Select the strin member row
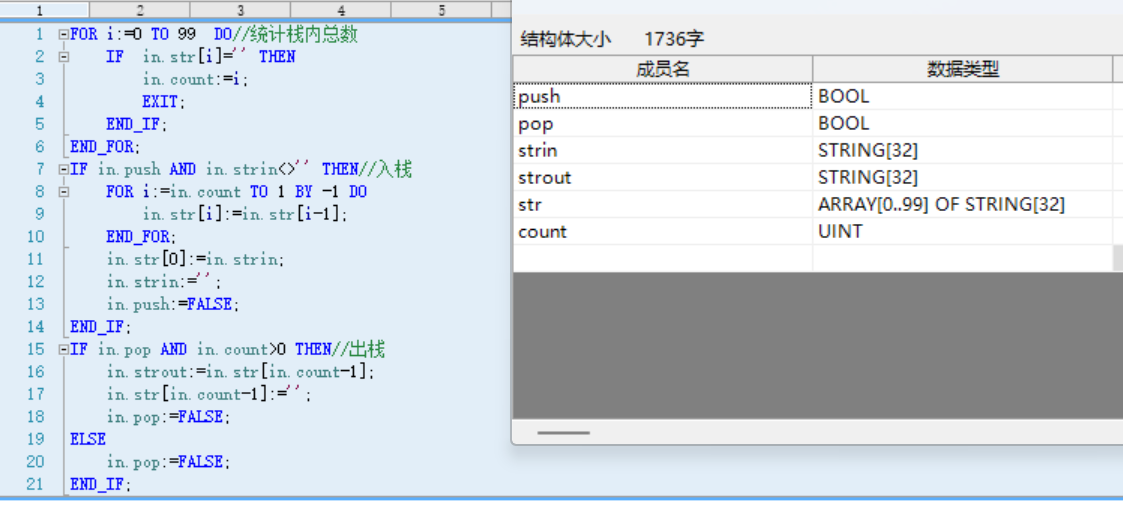Viewport: 1123px width, 505px height. coord(662,151)
